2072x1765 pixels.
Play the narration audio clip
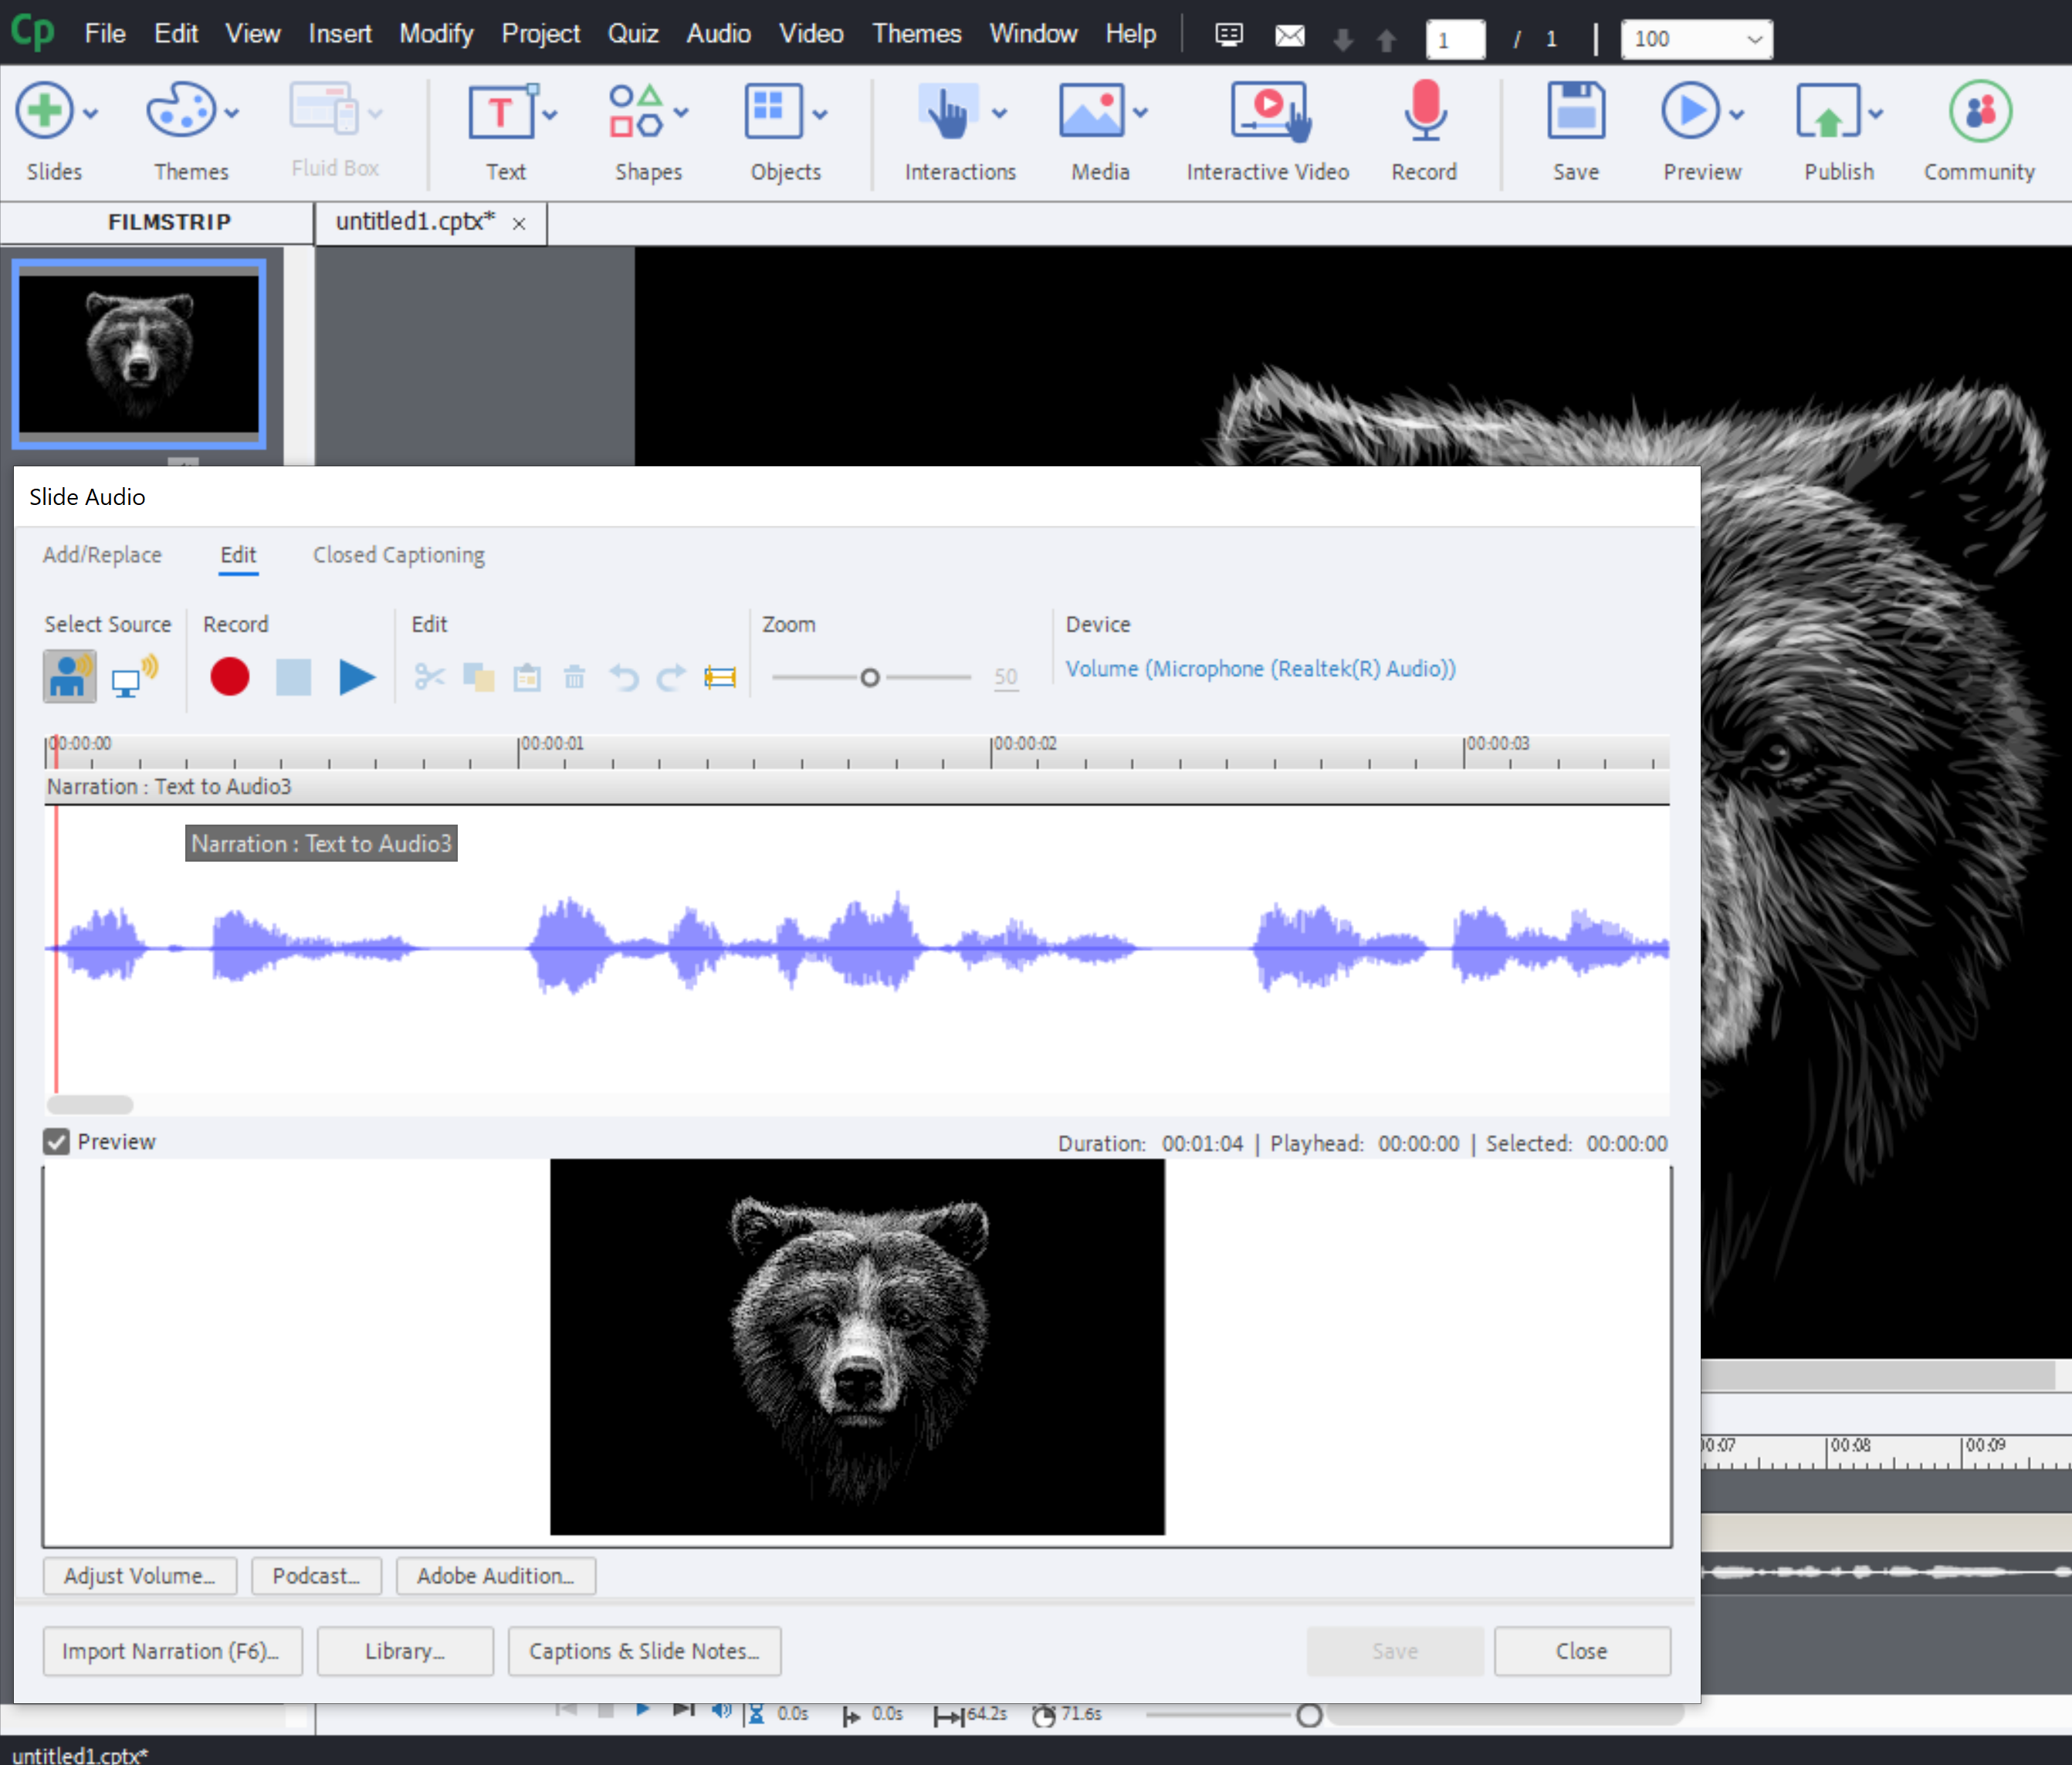pos(356,677)
